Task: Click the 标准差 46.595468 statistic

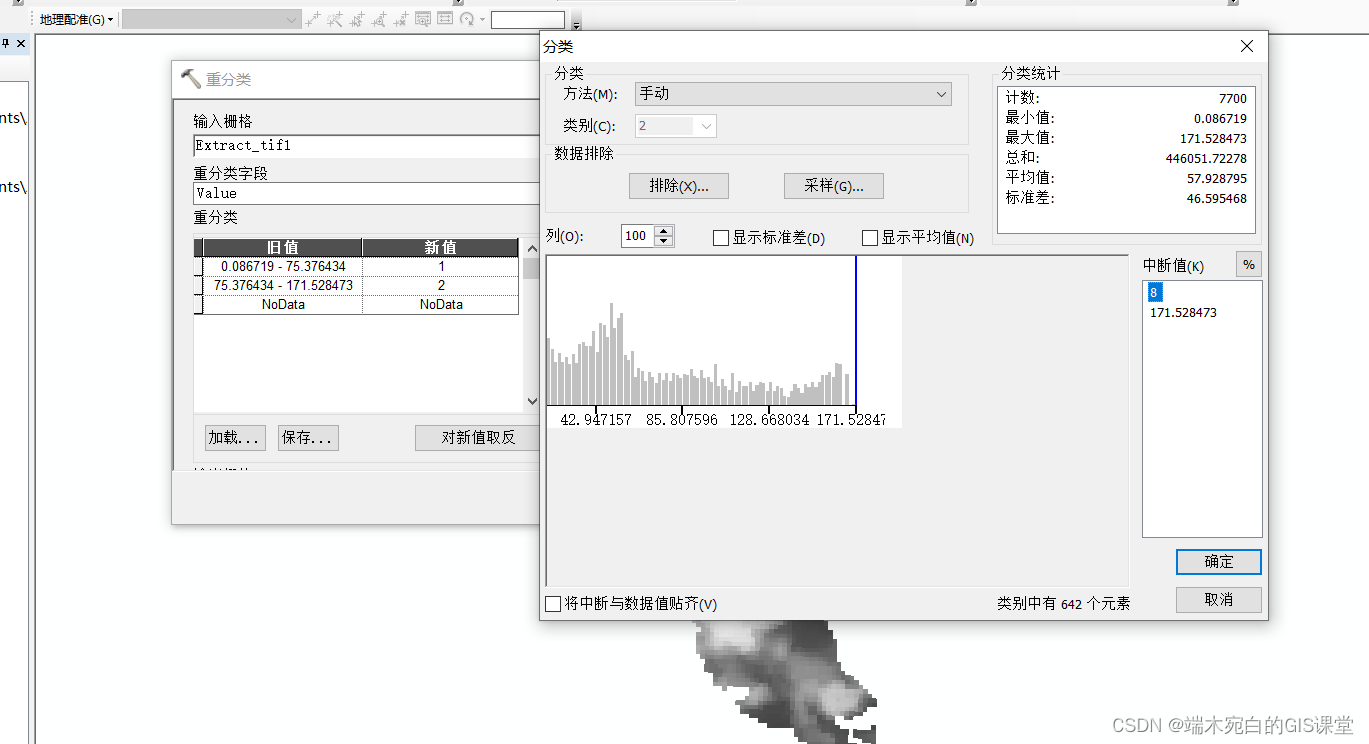Action: (1126, 198)
